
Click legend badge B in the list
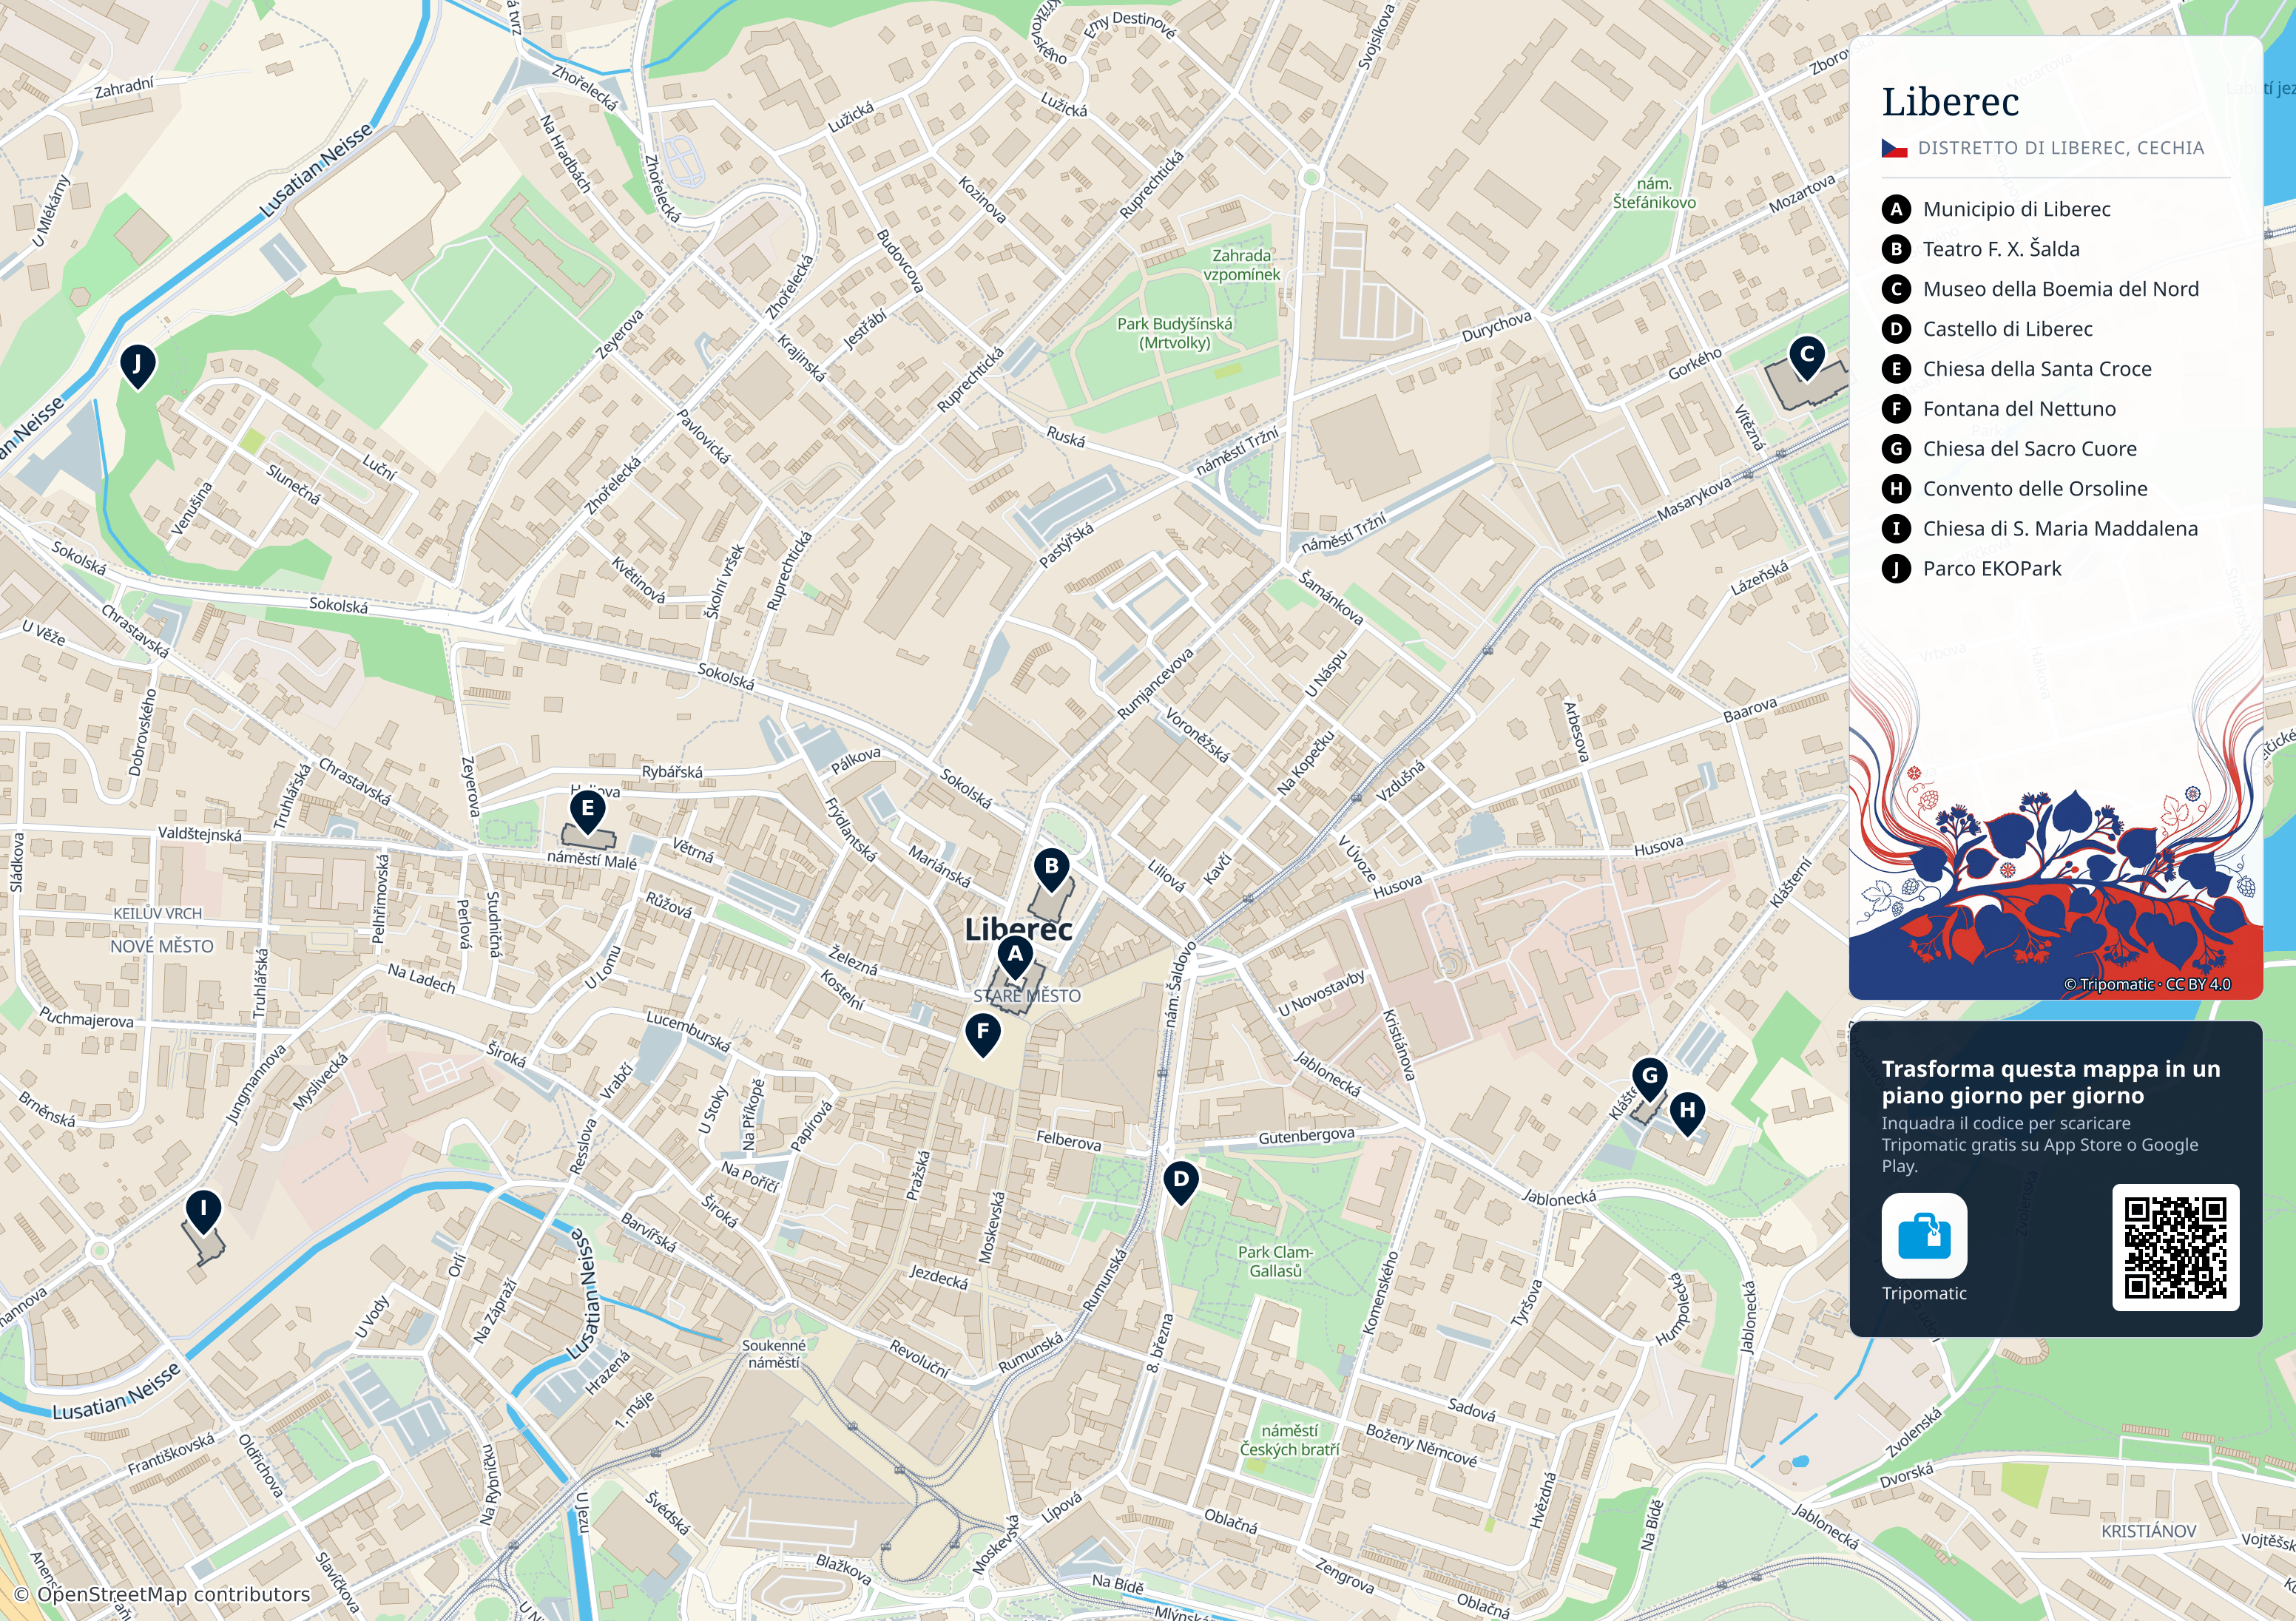(1896, 249)
